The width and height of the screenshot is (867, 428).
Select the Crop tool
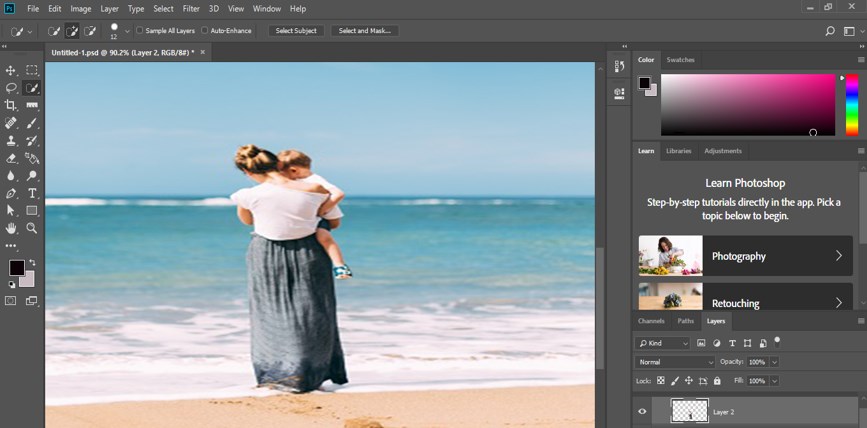coord(11,105)
